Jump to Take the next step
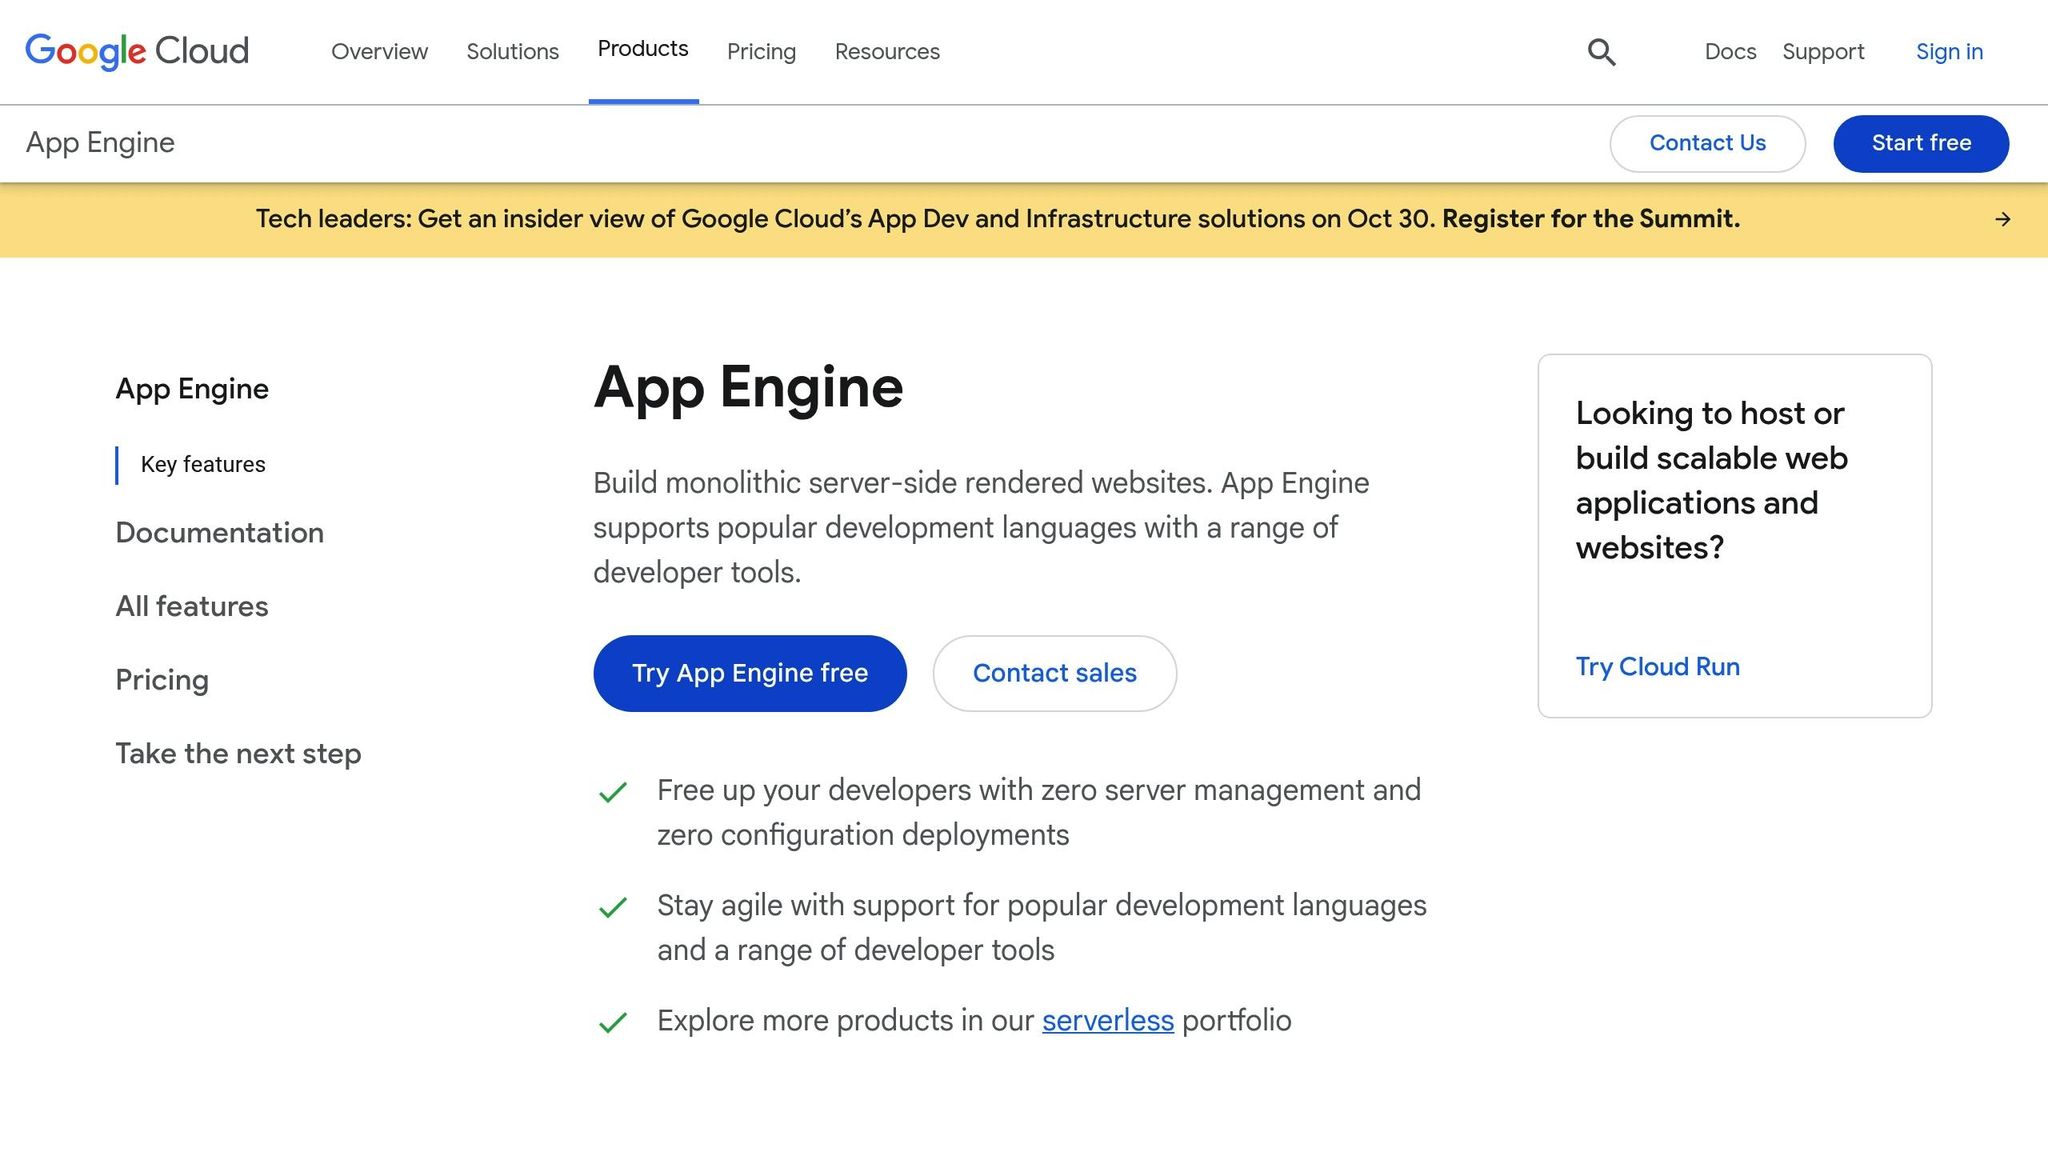 coord(238,753)
